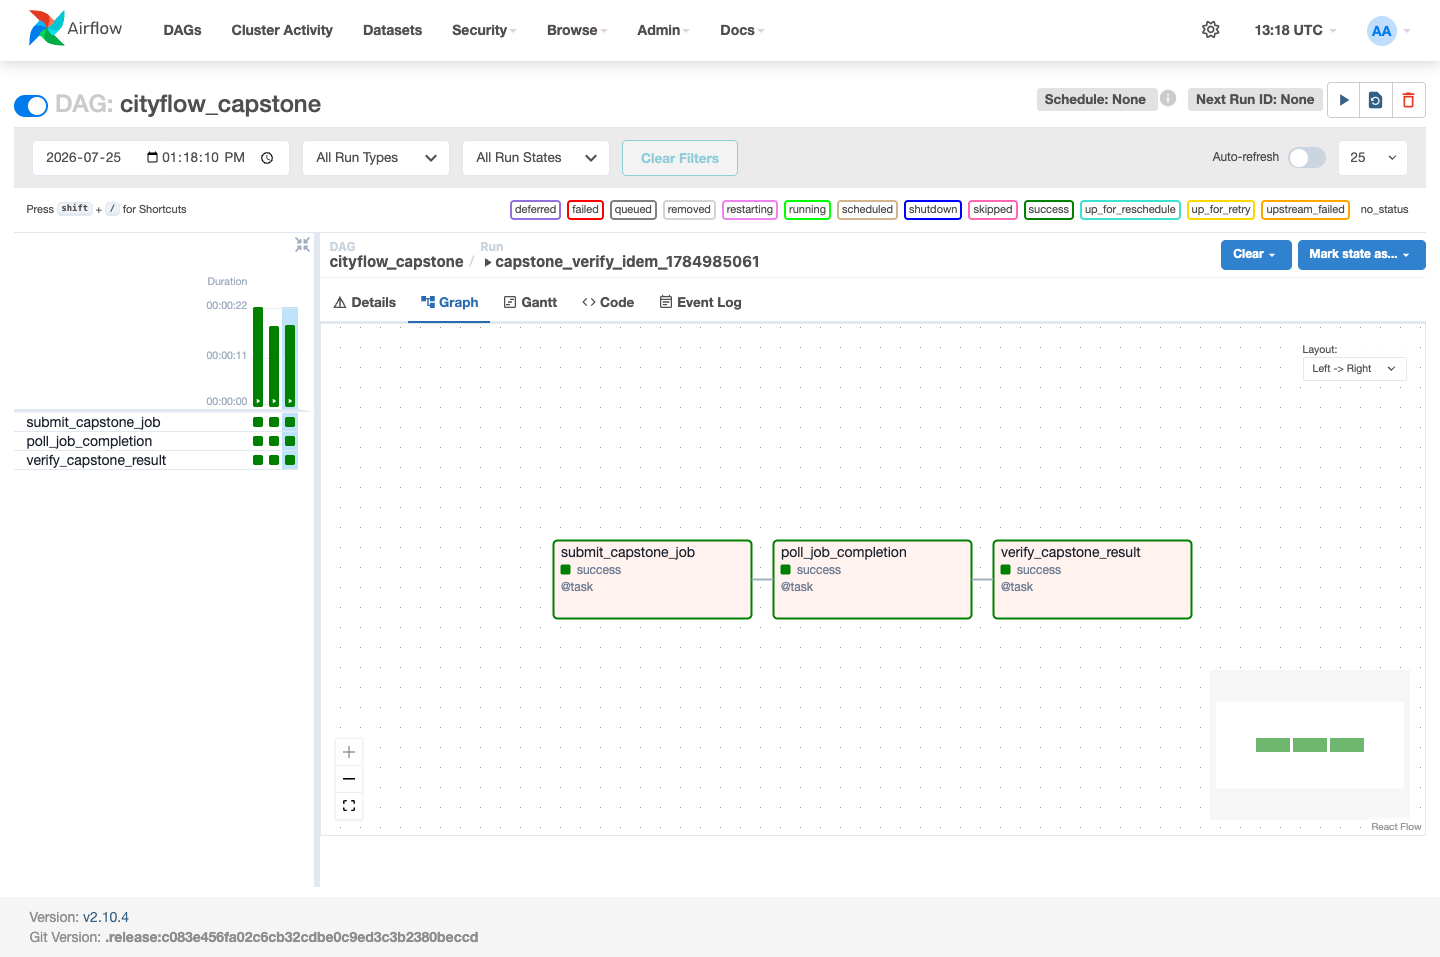Select submit_capstone_job node in graph
Viewport: 1440px width, 957px height.
(x=652, y=580)
